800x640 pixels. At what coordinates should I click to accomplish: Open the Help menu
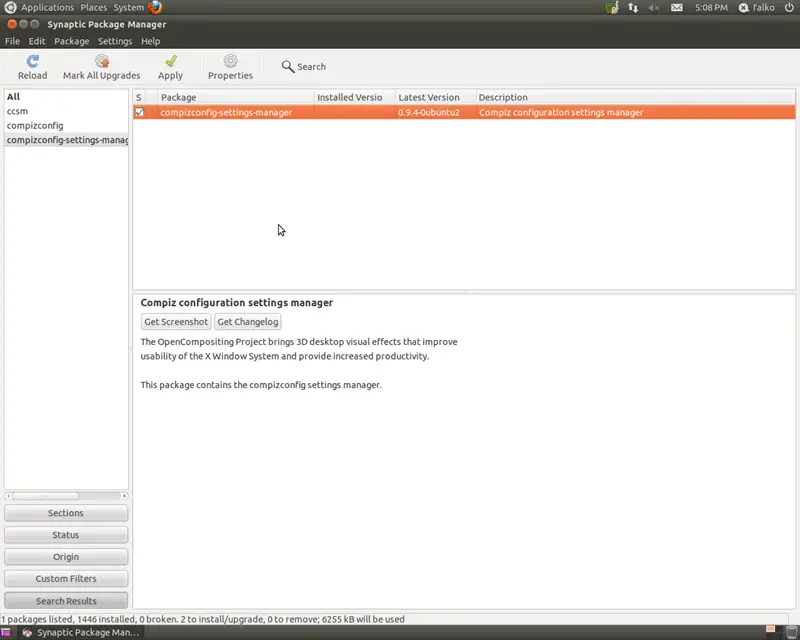pyautogui.click(x=151, y=41)
